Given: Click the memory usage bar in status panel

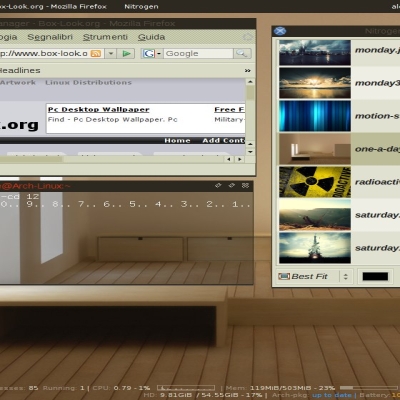Looking at the screenshot, I should pyautogui.click(x=369, y=388).
